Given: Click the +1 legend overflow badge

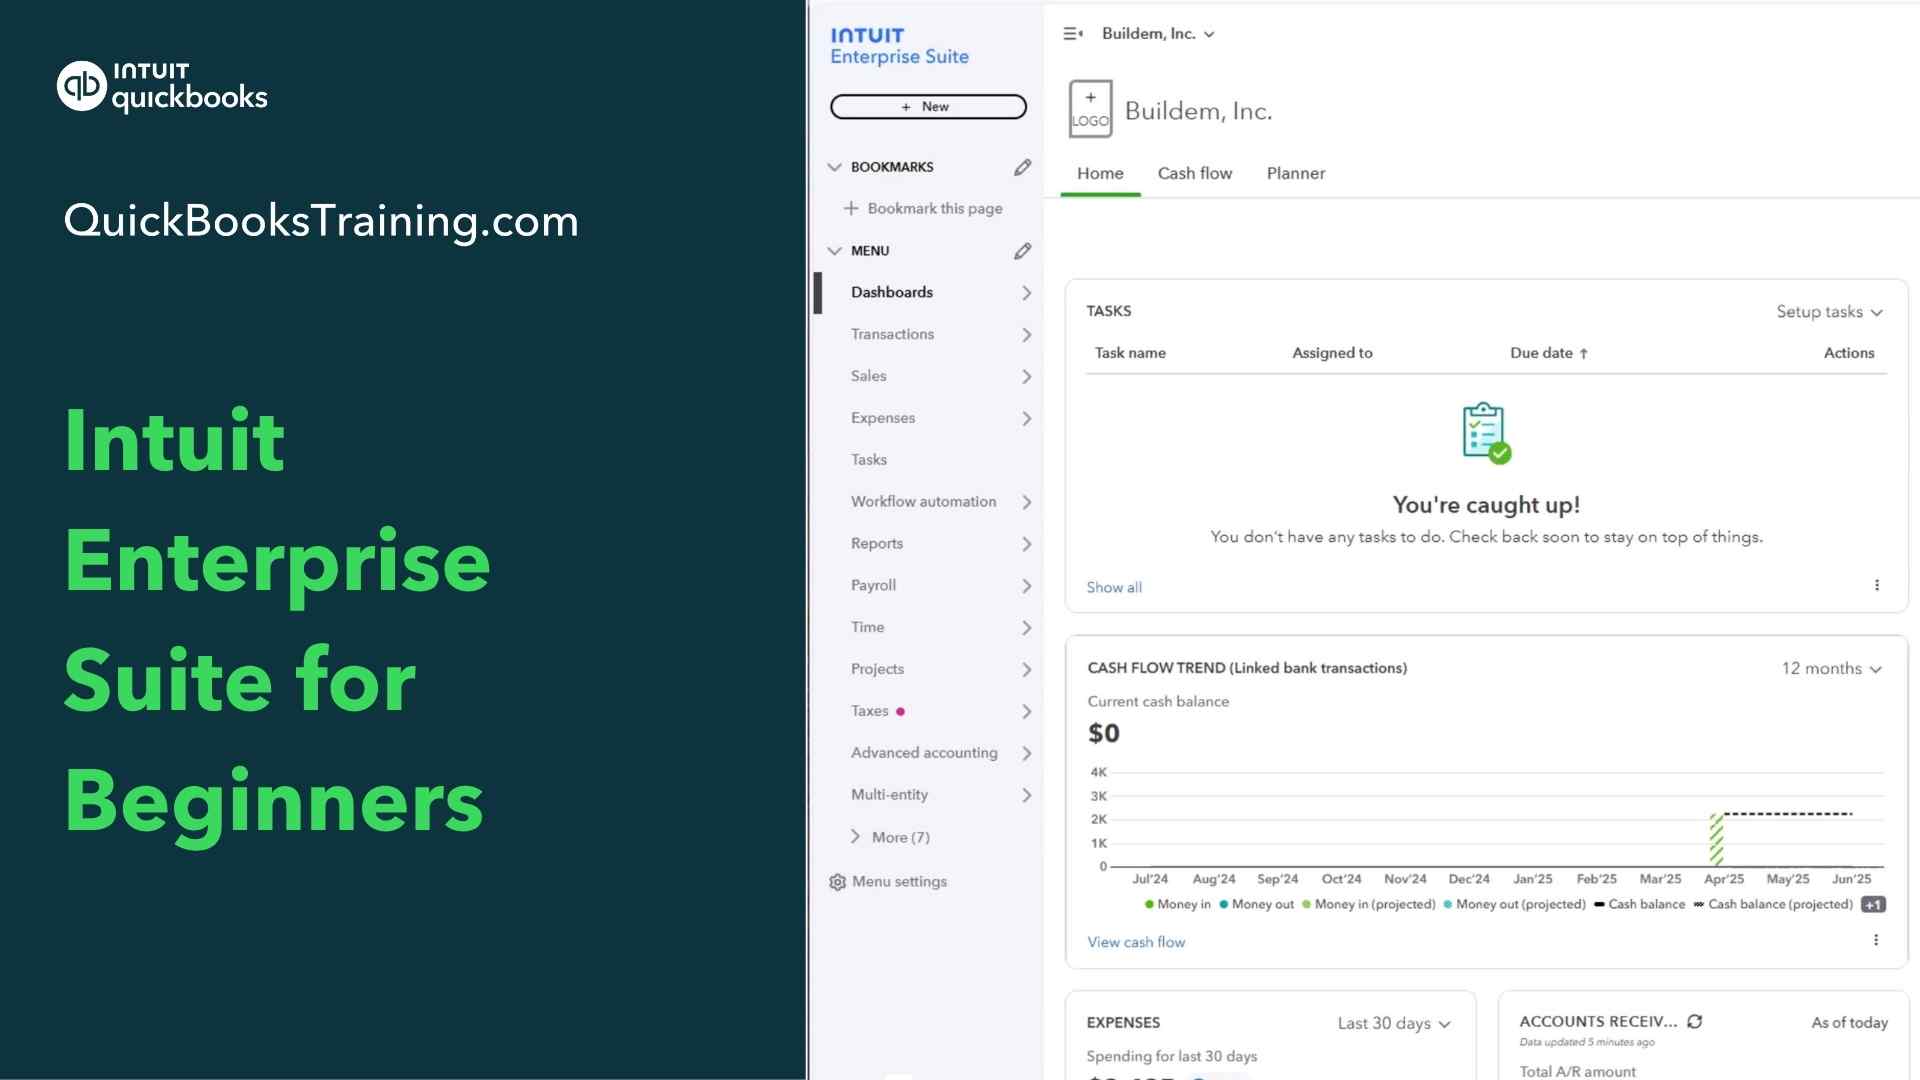Looking at the screenshot, I should pos(1873,904).
